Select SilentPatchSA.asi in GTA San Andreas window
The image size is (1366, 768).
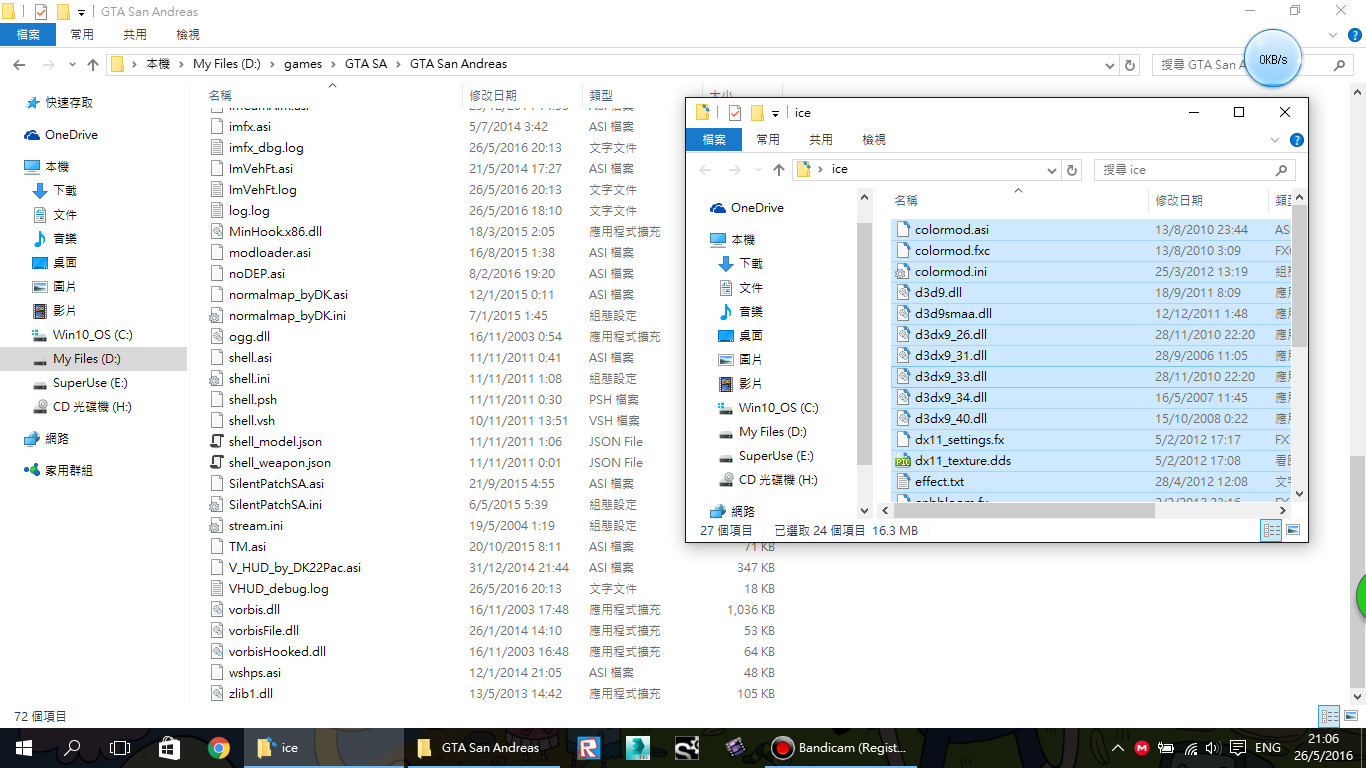[x=276, y=484]
